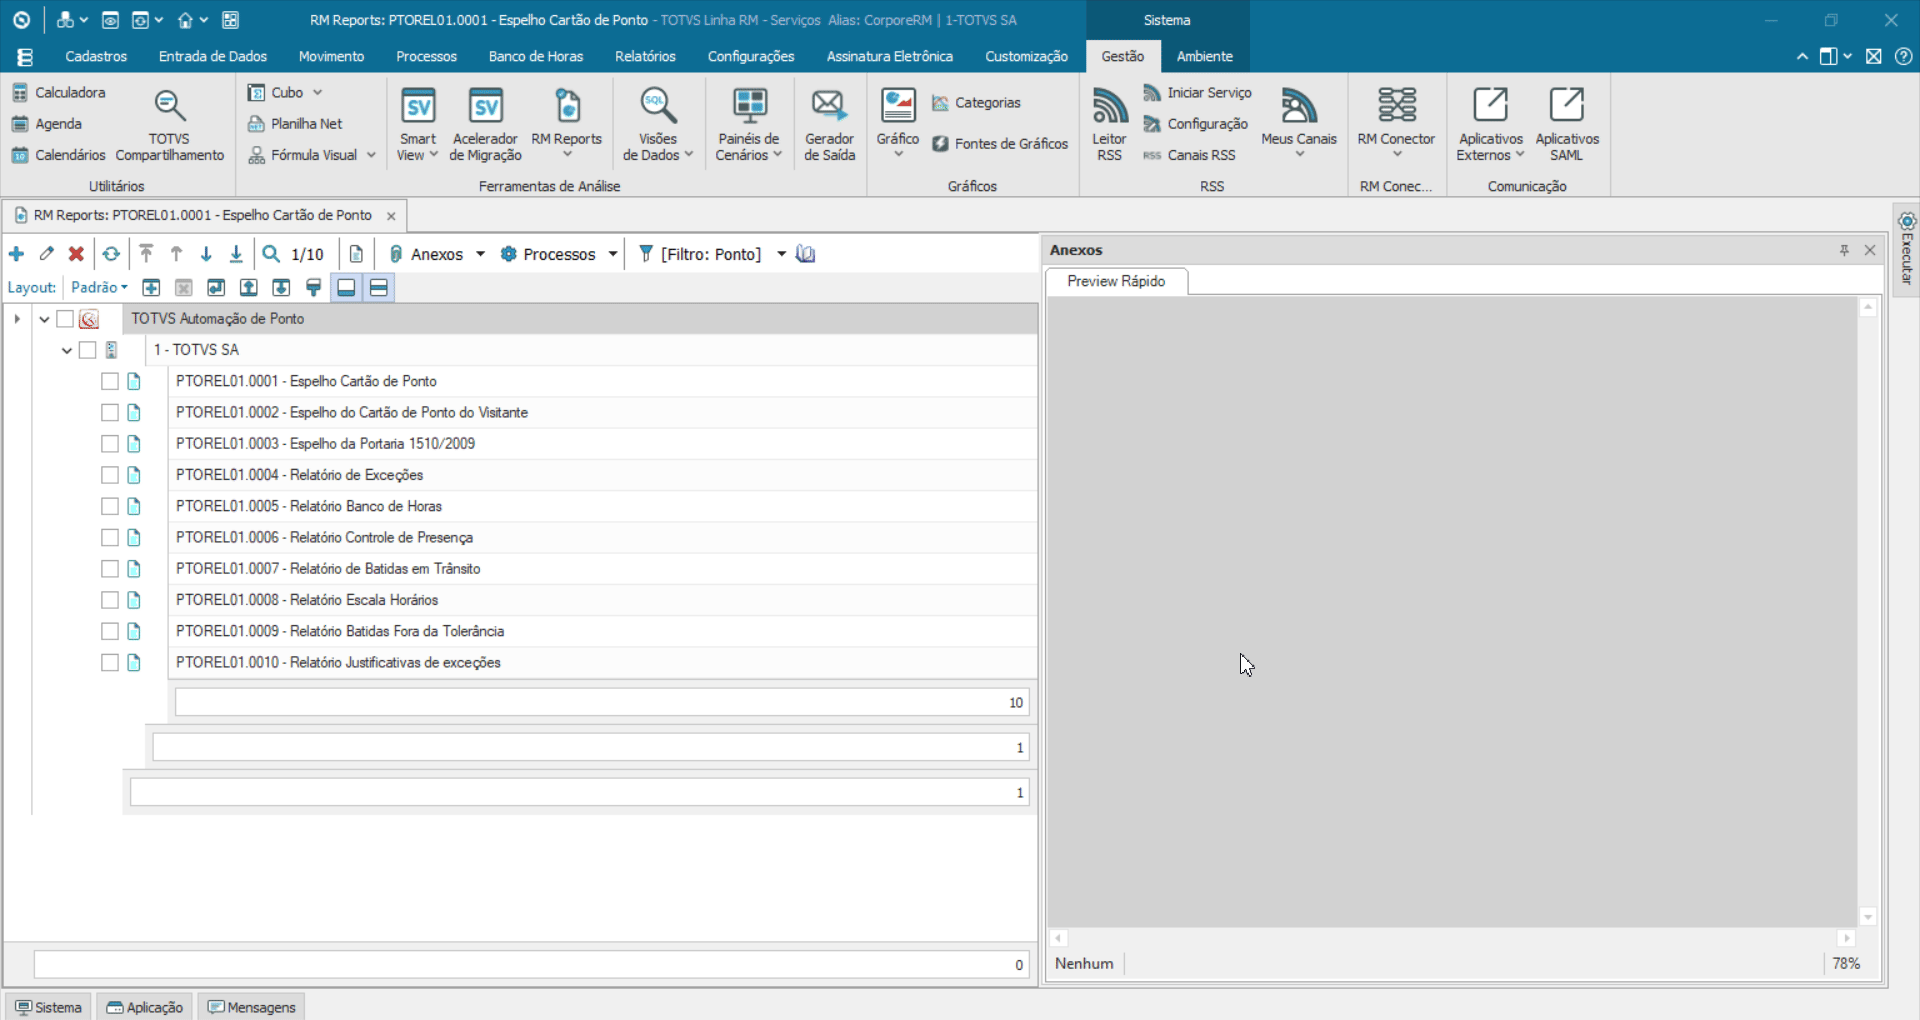Viewport: 1920px width, 1020px height.
Task: Go to previous record up arrow
Action: click(x=176, y=254)
